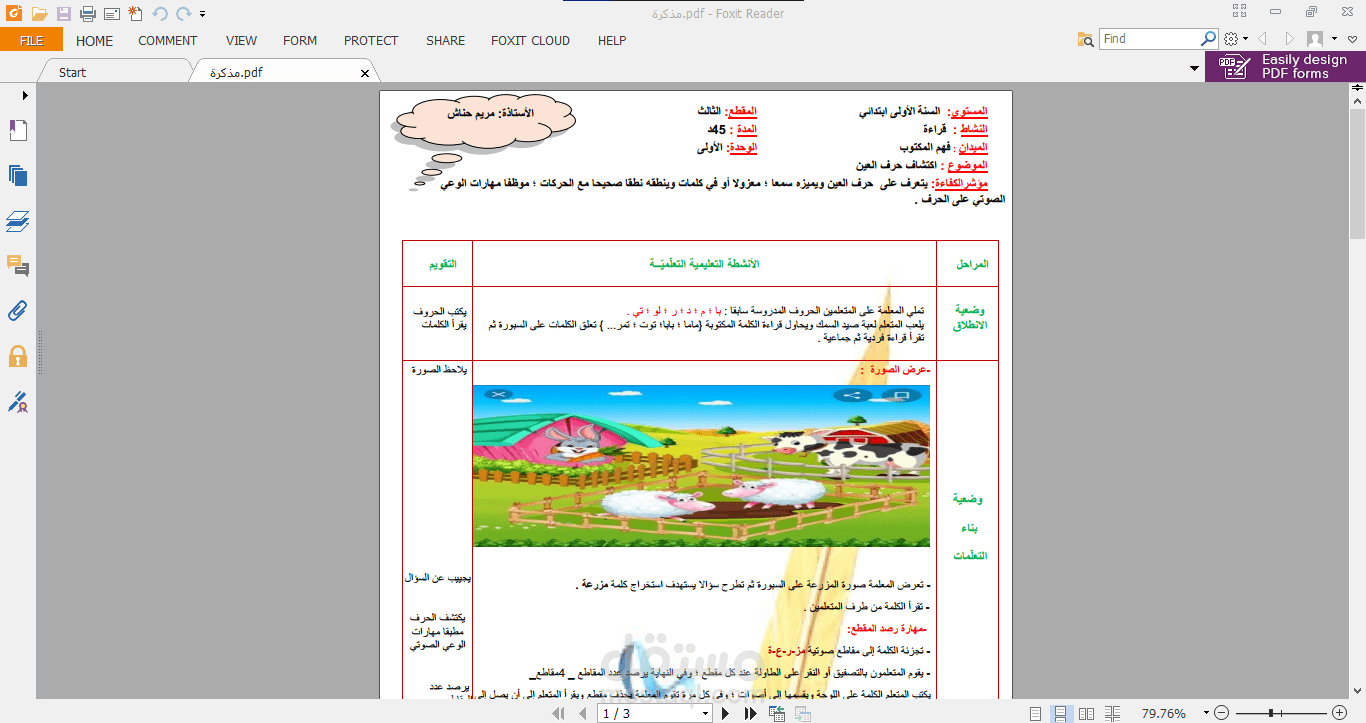Open the Attachments panel
1366x723 pixels.
(16, 311)
